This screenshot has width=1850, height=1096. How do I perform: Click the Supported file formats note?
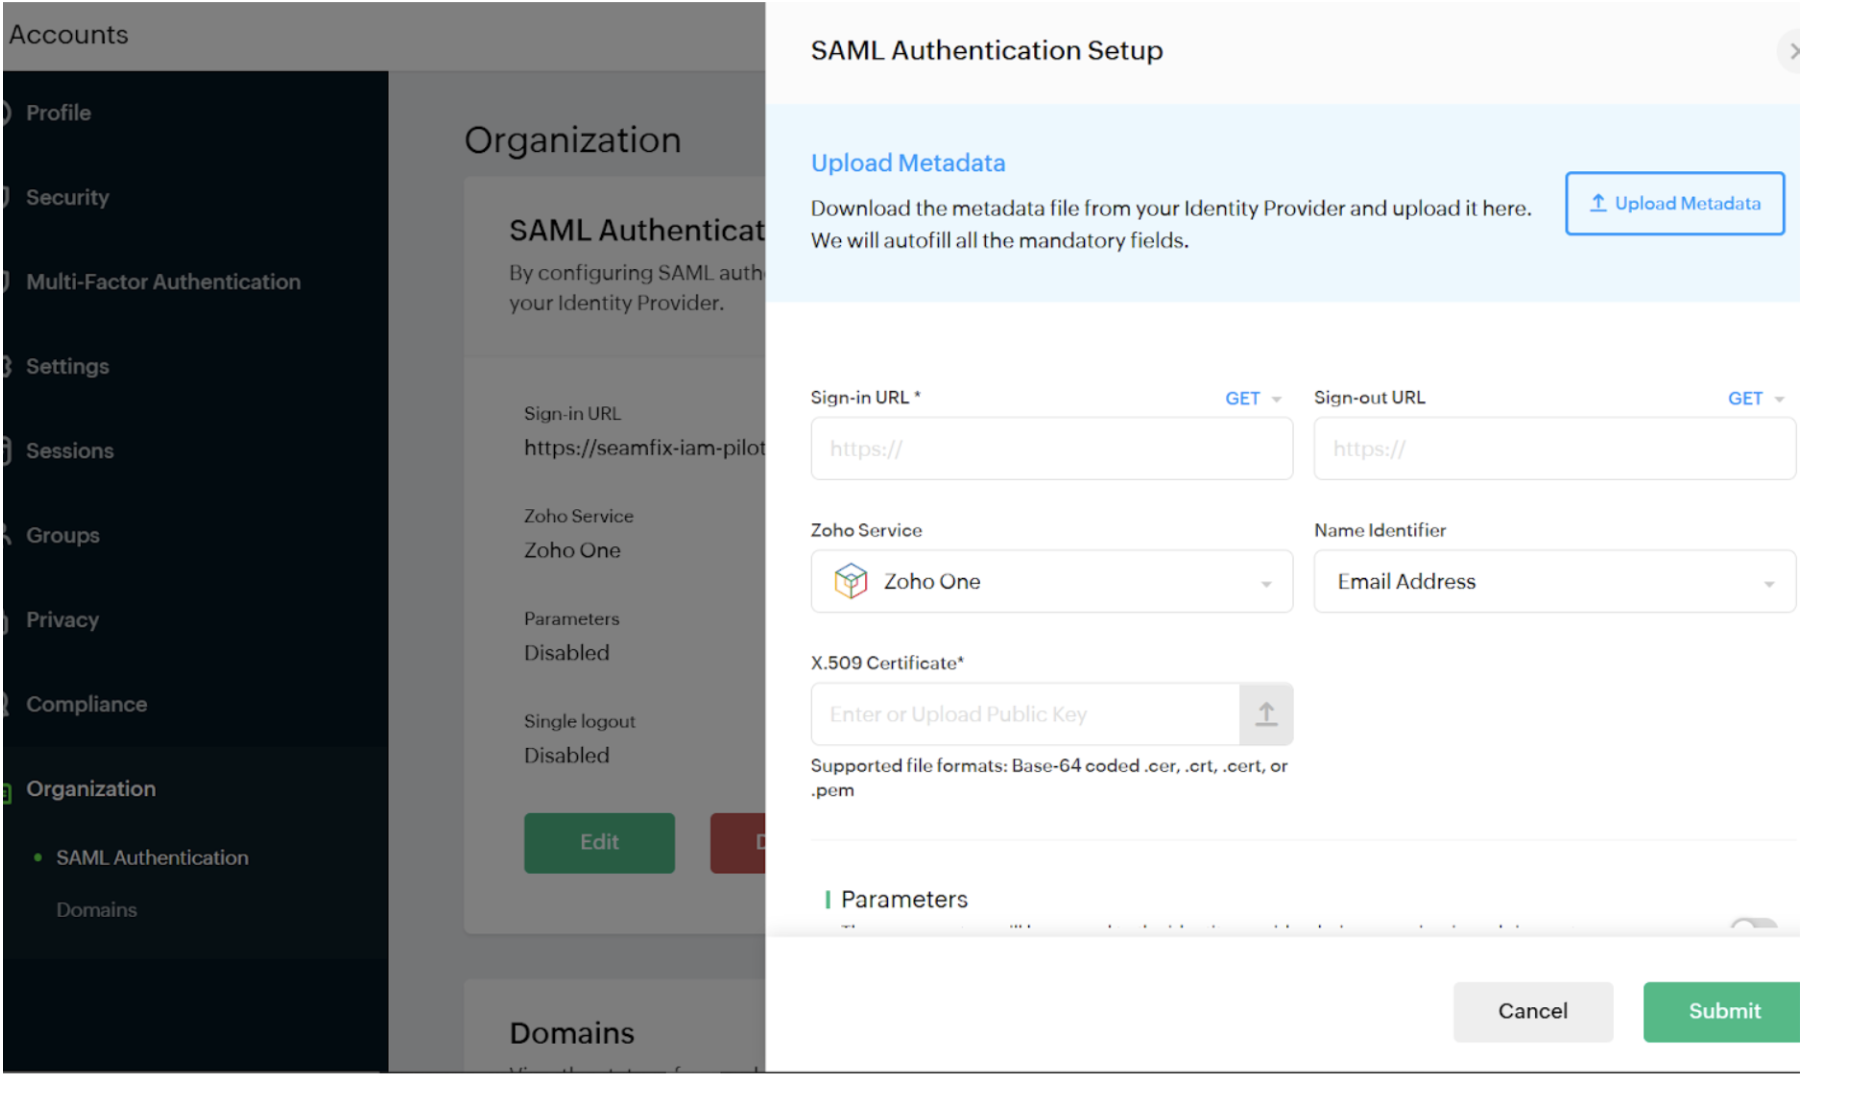click(1049, 777)
